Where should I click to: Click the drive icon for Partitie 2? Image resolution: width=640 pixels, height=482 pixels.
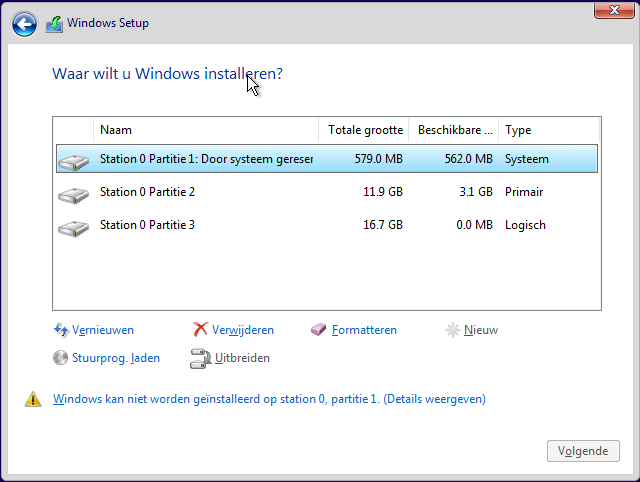73,195
